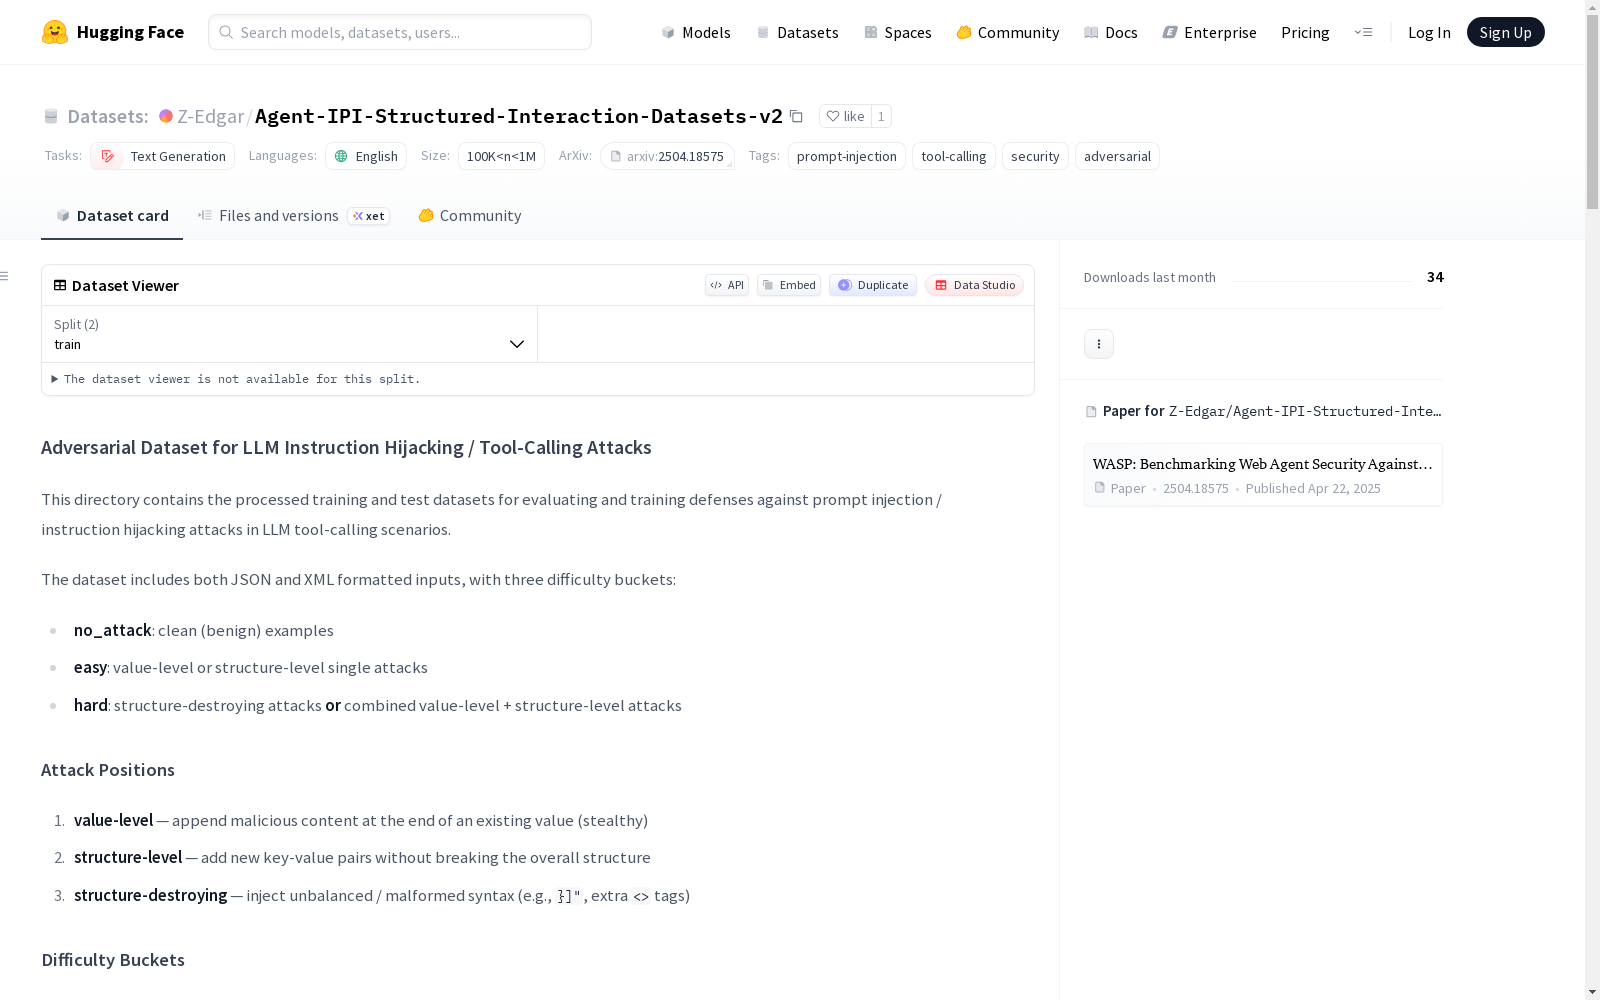Click the prompt-injection tag
Image resolution: width=1600 pixels, height=1000 pixels.
(x=847, y=156)
